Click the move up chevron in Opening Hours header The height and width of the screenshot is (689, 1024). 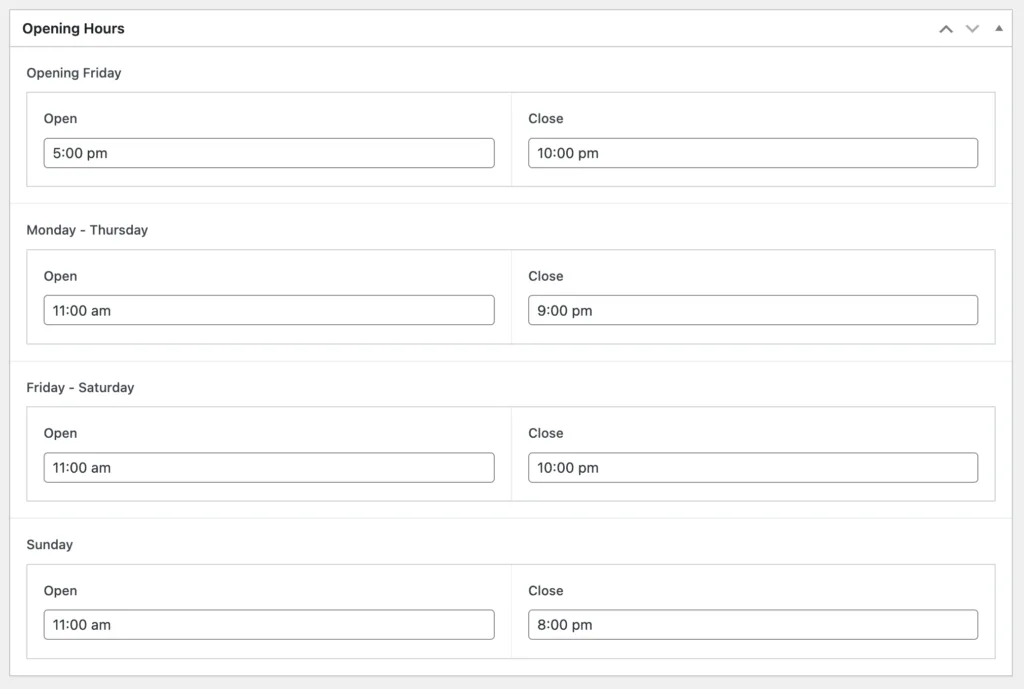pos(946,29)
